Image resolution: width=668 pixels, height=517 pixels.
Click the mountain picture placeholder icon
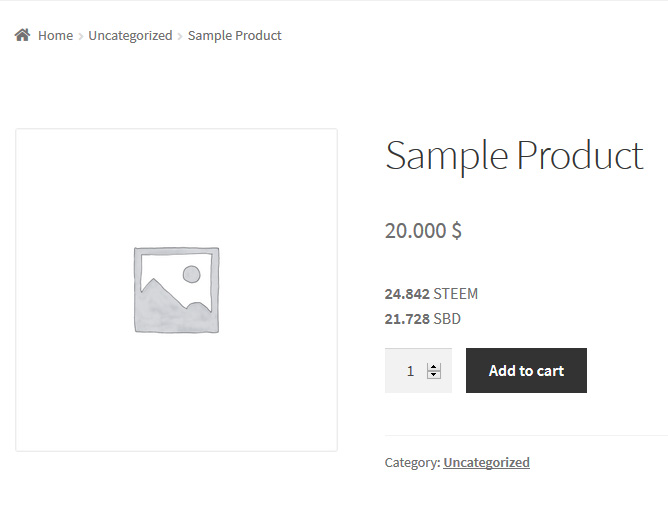(x=176, y=290)
